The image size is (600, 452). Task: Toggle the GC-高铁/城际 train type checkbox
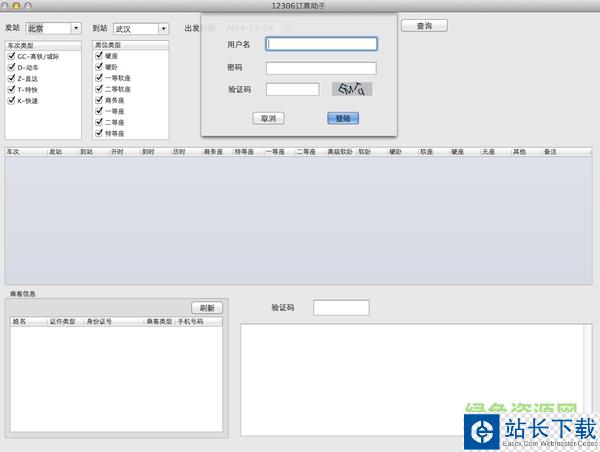pos(10,56)
